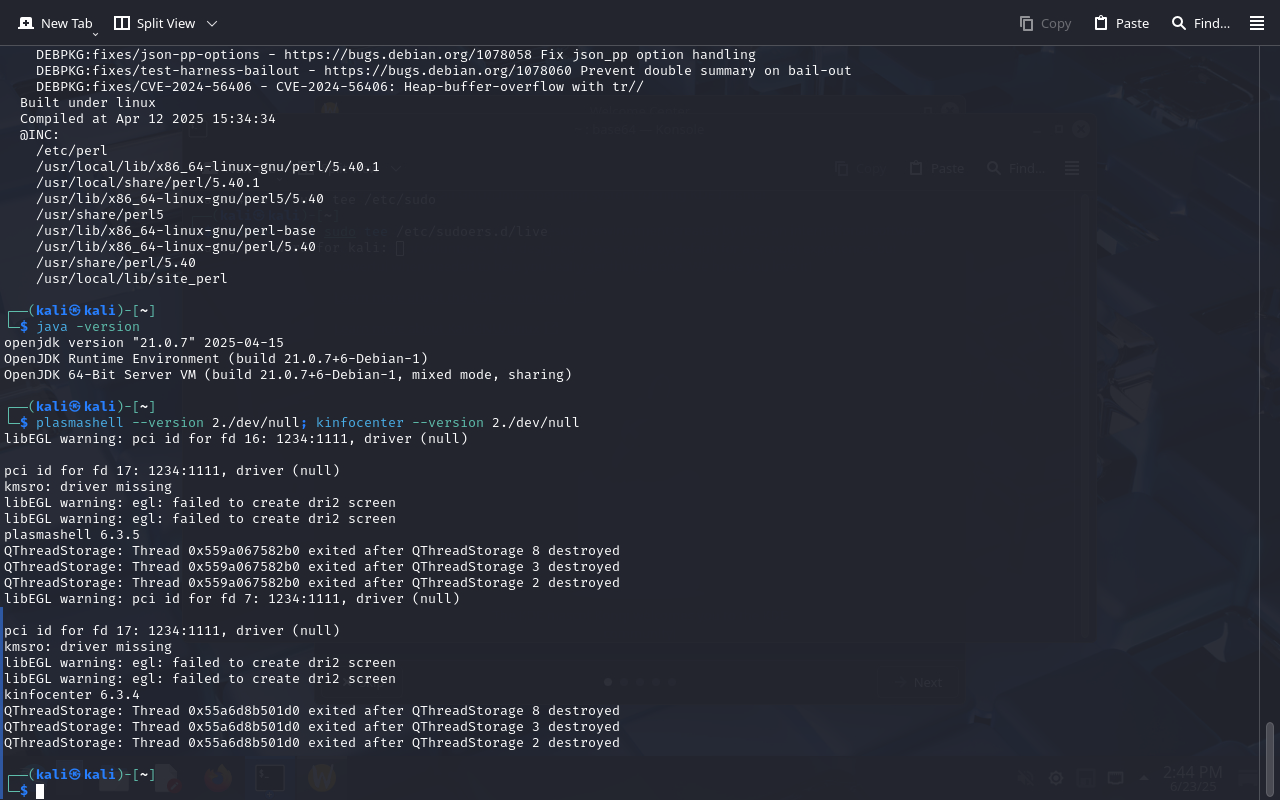Click the 'kinfocenter 6.3.4' version output
The width and height of the screenshot is (1280, 800).
72,695
